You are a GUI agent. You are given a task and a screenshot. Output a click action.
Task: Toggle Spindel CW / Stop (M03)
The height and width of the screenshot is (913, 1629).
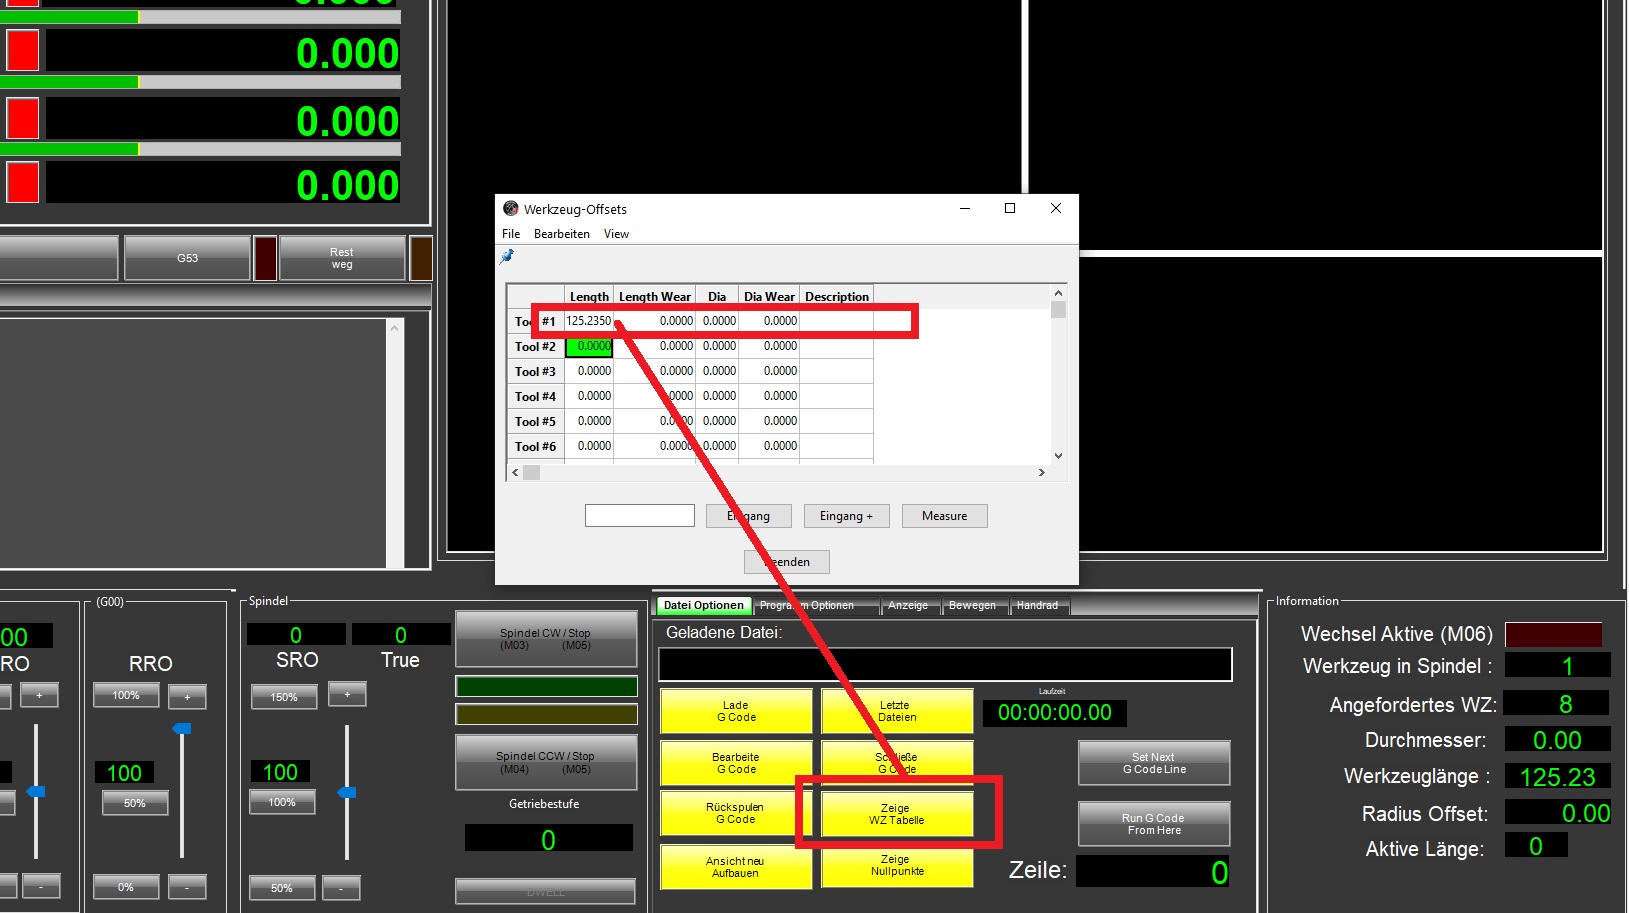click(x=546, y=639)
